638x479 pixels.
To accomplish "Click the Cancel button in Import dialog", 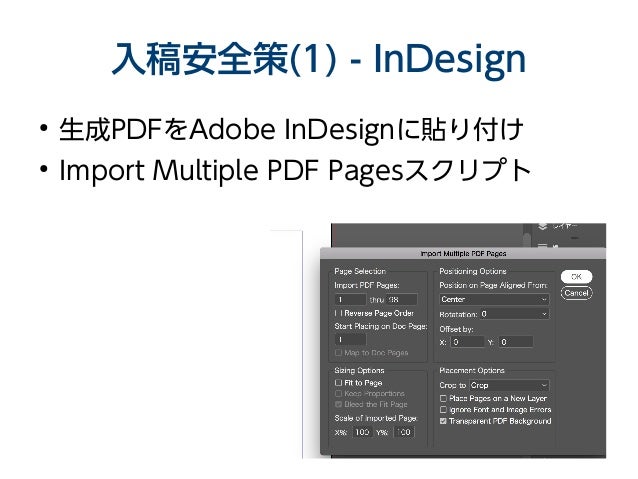I will [x=576, y=293].
